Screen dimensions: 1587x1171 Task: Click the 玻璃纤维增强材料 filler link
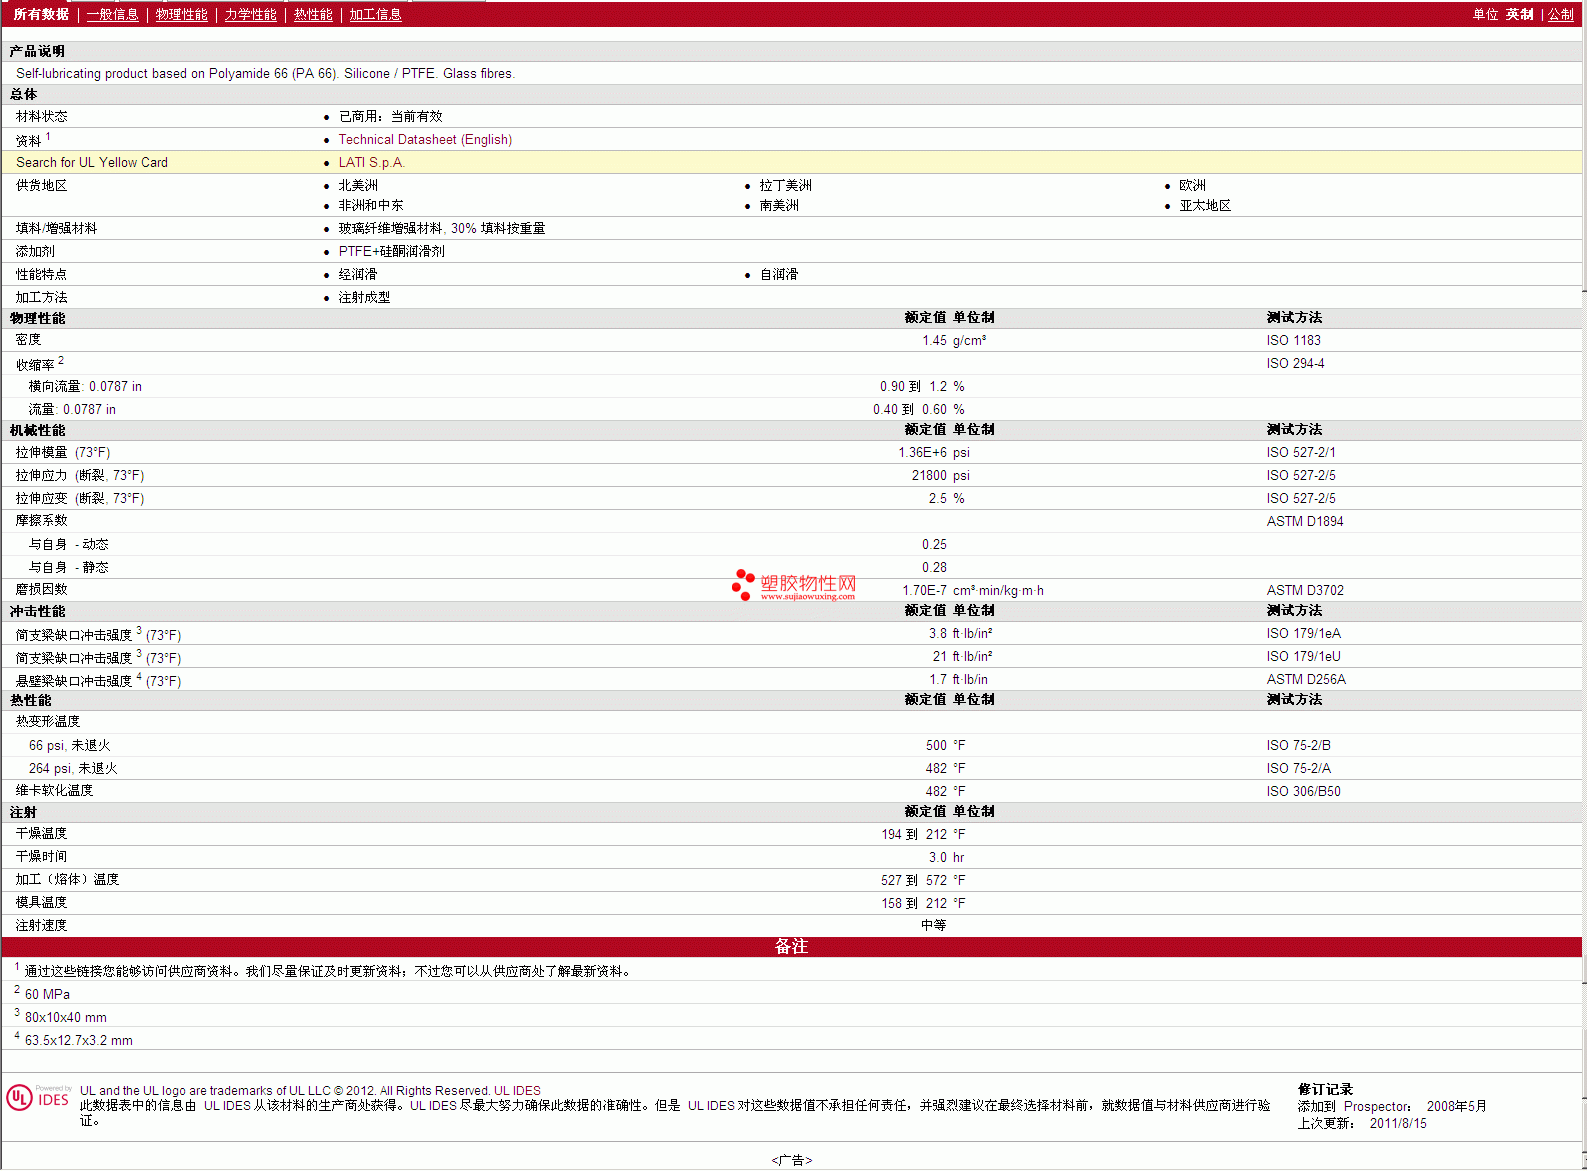tap(390, 229)
